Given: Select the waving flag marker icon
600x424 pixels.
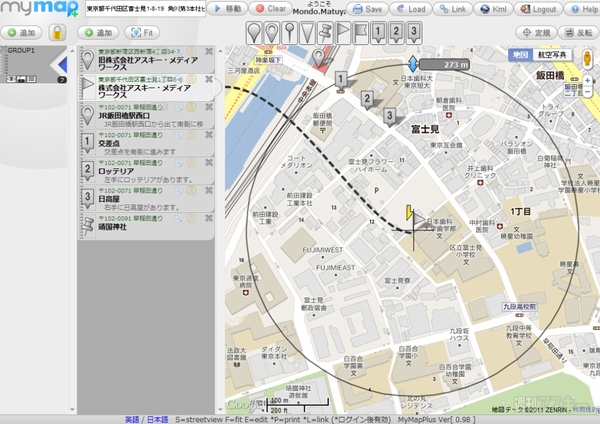Looking at the screenshot, I should tap(360, 33).
